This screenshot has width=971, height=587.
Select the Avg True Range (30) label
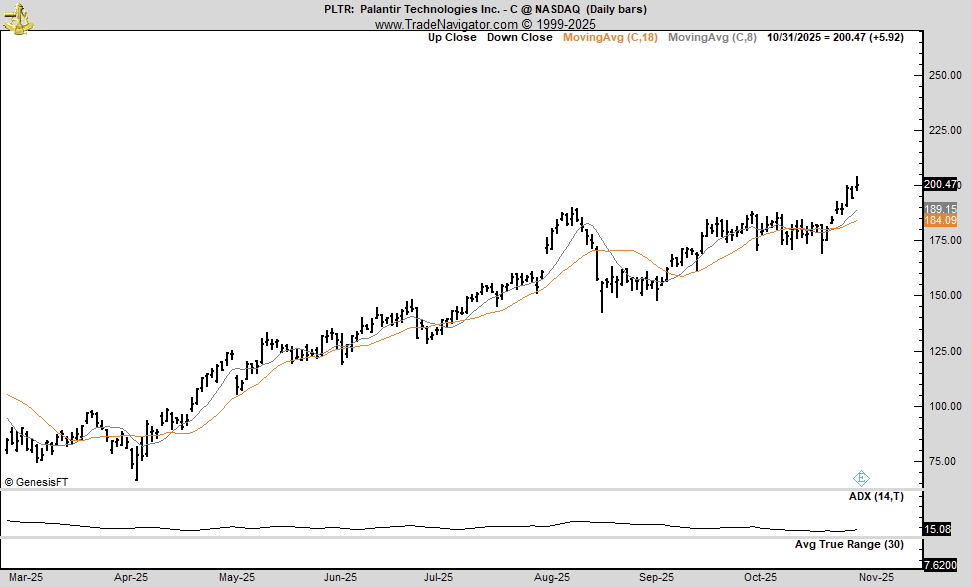[849, 544]
